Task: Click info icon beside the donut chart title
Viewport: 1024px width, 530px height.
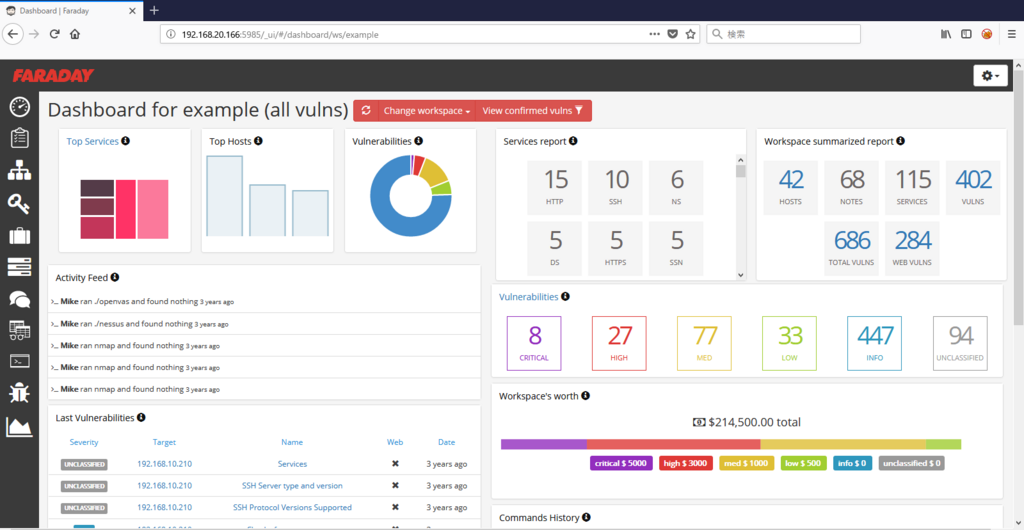Action: point(418,140)
